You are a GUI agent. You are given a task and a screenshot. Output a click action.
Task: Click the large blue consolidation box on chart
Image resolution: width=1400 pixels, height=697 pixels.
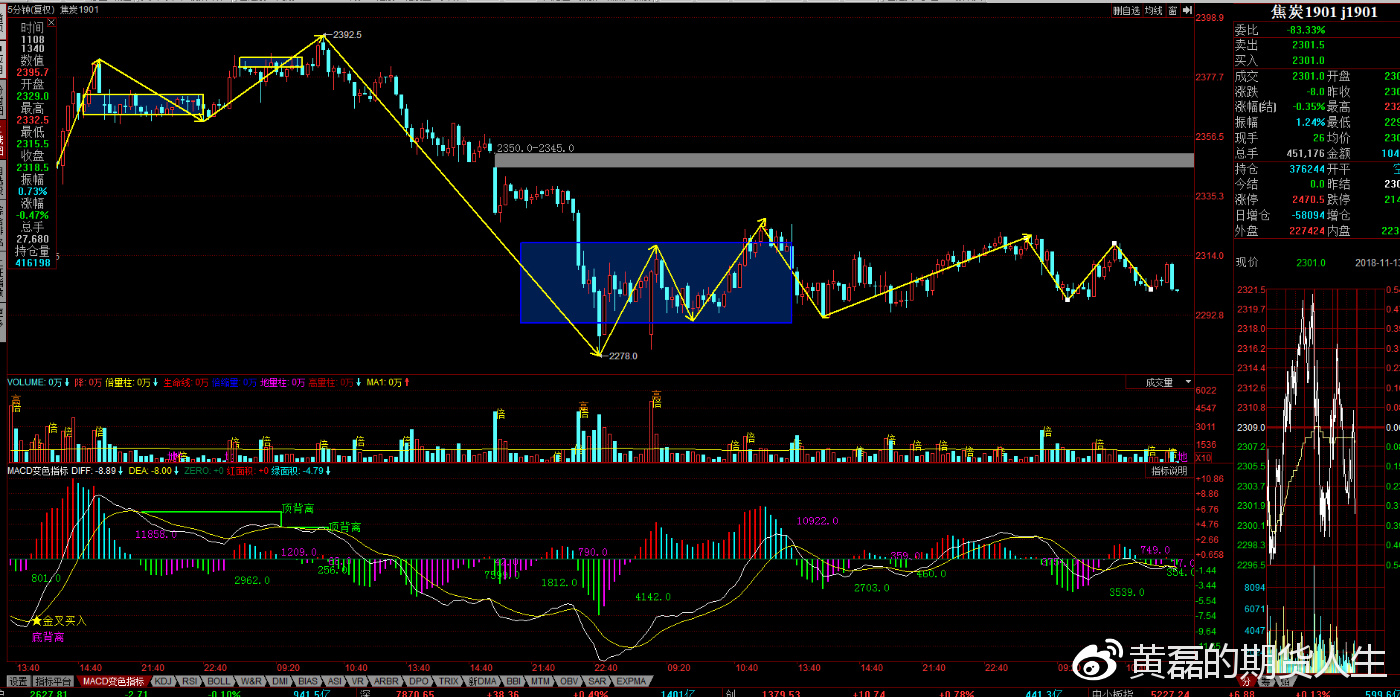[x=655, y=283]
